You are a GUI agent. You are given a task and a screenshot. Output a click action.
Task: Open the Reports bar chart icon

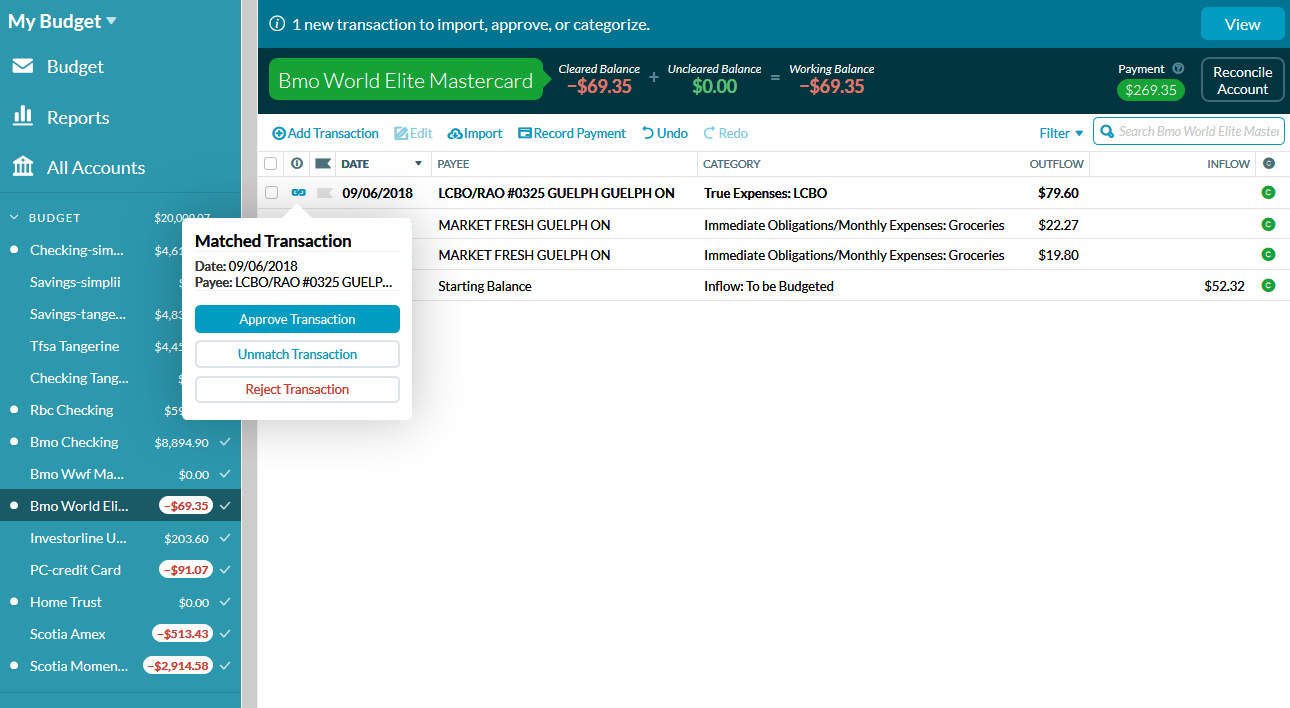[22, 116]
